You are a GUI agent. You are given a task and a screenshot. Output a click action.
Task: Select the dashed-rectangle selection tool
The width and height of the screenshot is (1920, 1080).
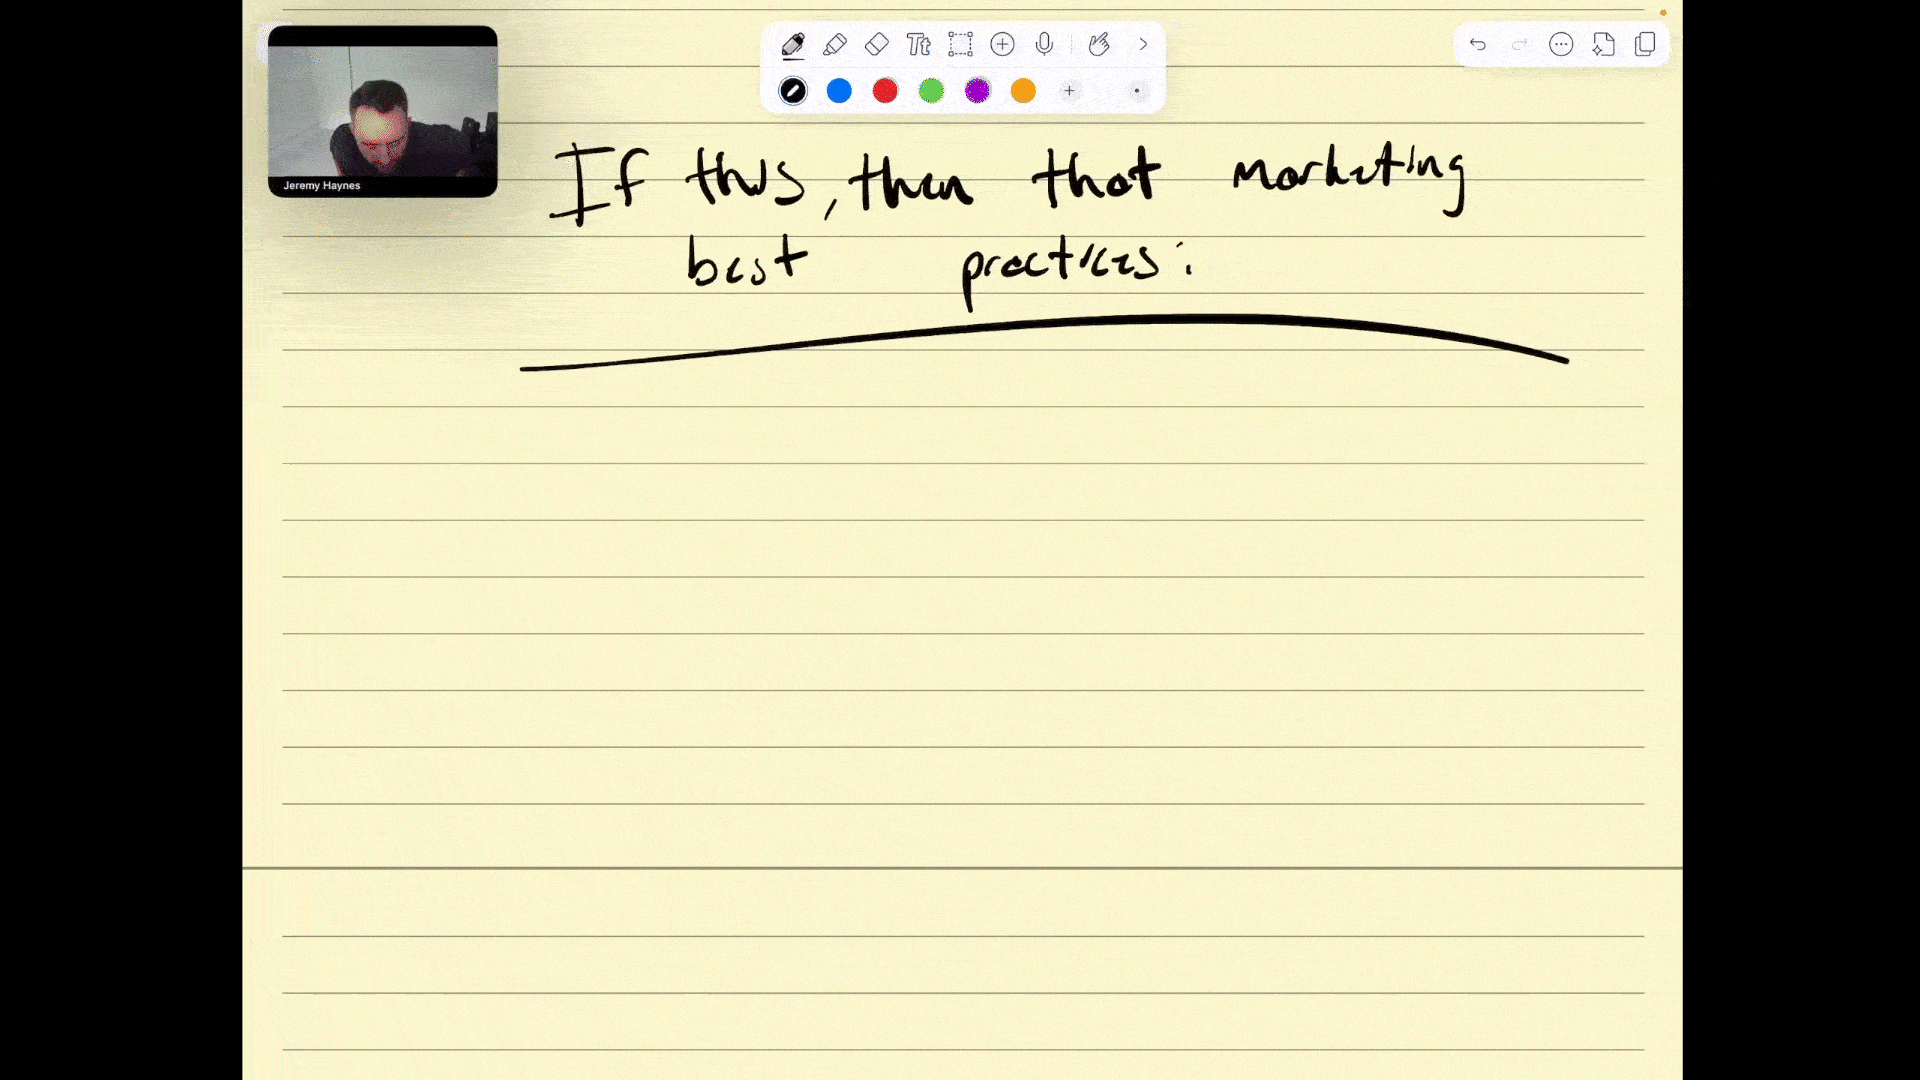click(x=960, y=45)
